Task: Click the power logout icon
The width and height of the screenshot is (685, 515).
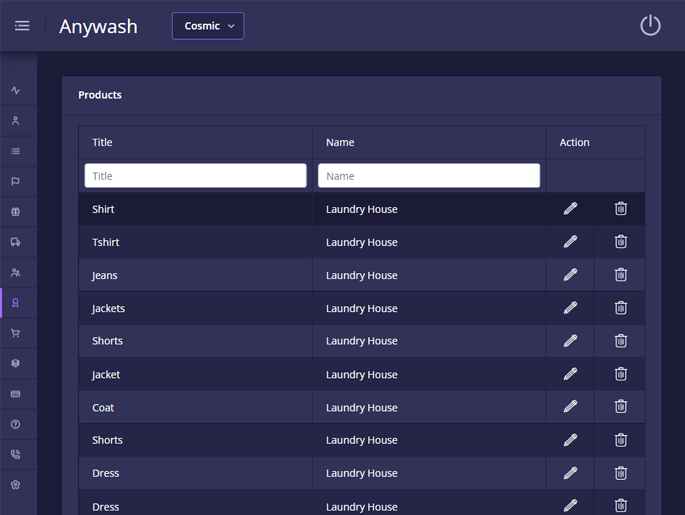Action: click(x=650, y=26)
